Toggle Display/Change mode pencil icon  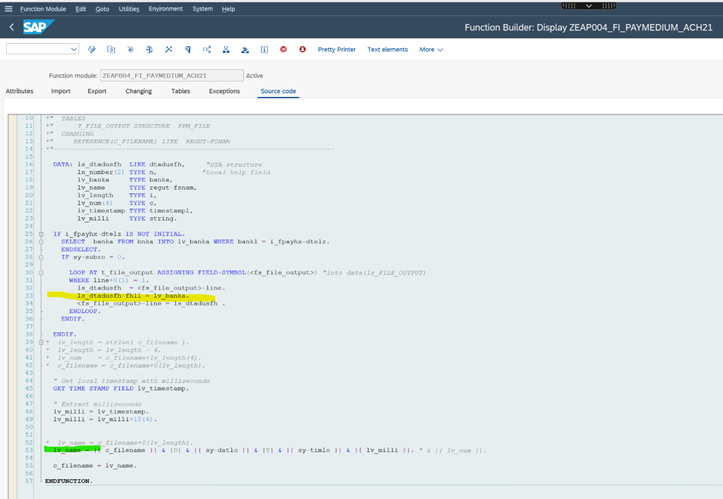[x=92, y=49]
